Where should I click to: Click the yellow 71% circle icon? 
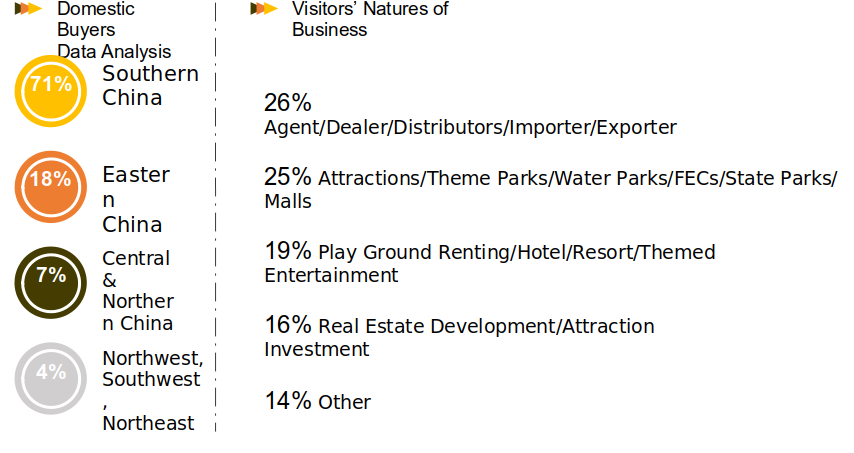[x=51, y=91]
